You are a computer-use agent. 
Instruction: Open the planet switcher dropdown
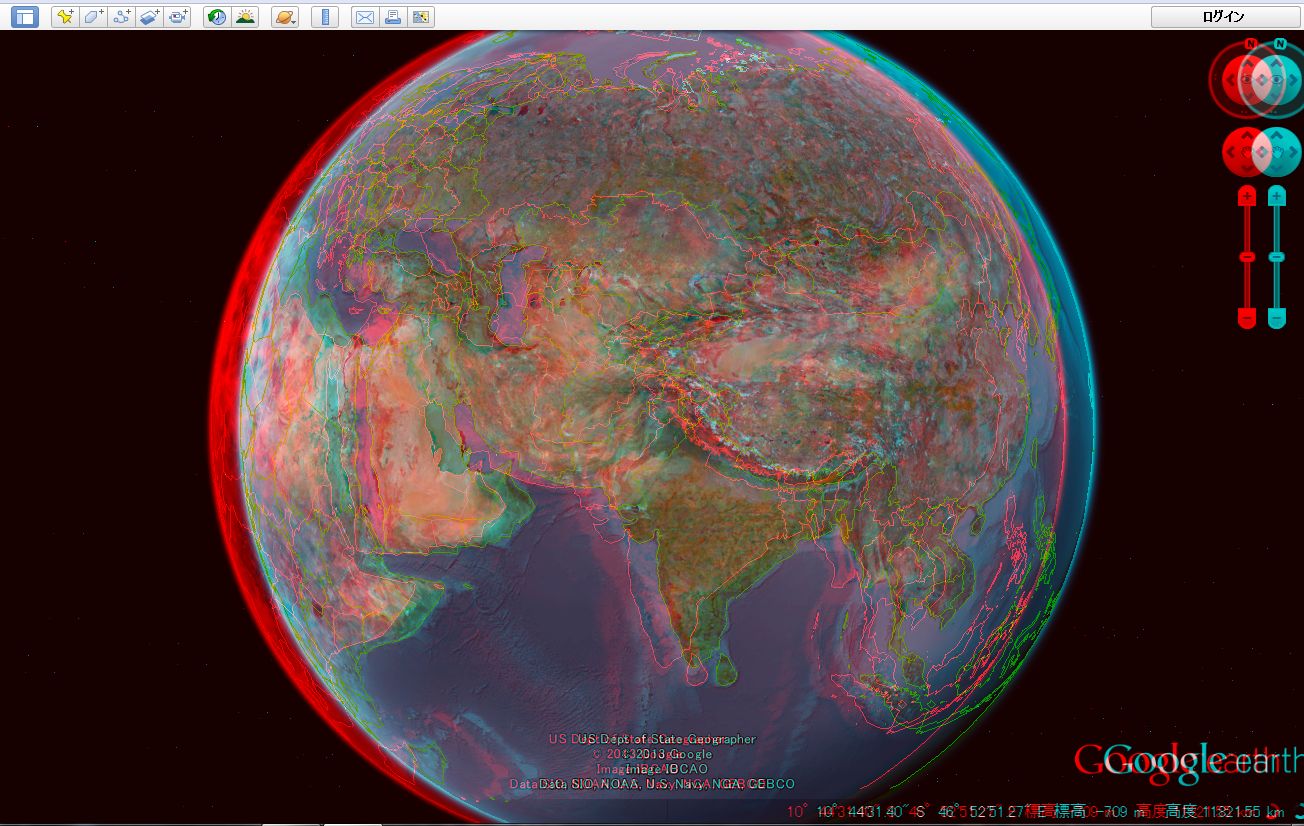coord(285,17)
